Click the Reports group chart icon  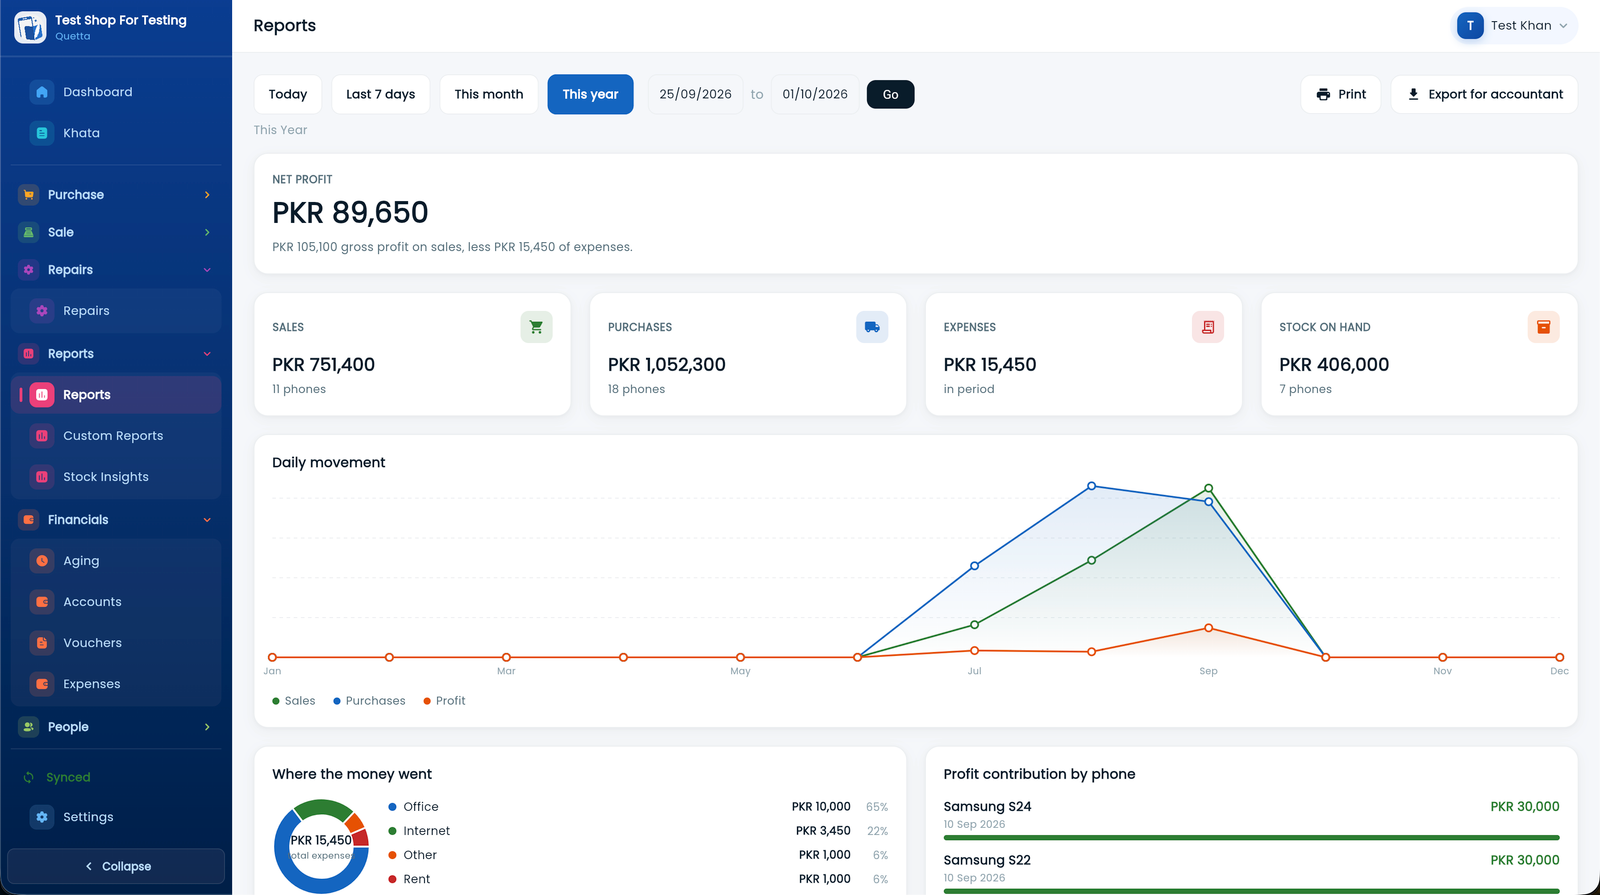(x=29, y=354)
